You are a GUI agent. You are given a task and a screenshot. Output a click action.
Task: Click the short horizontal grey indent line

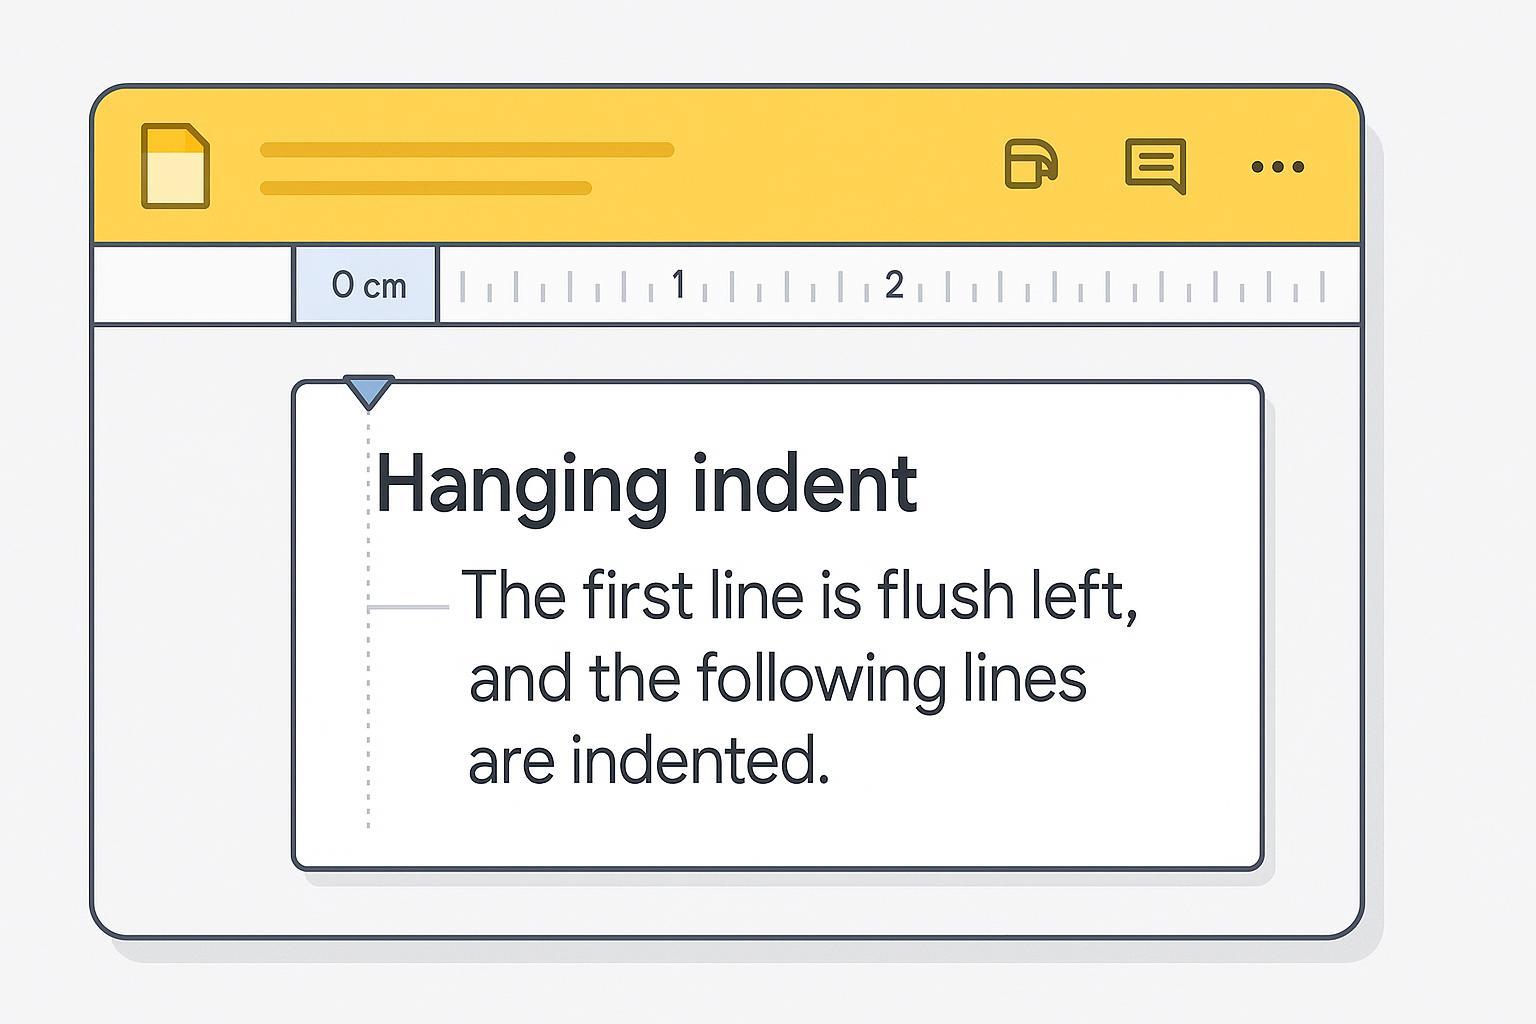click(408, 607)
